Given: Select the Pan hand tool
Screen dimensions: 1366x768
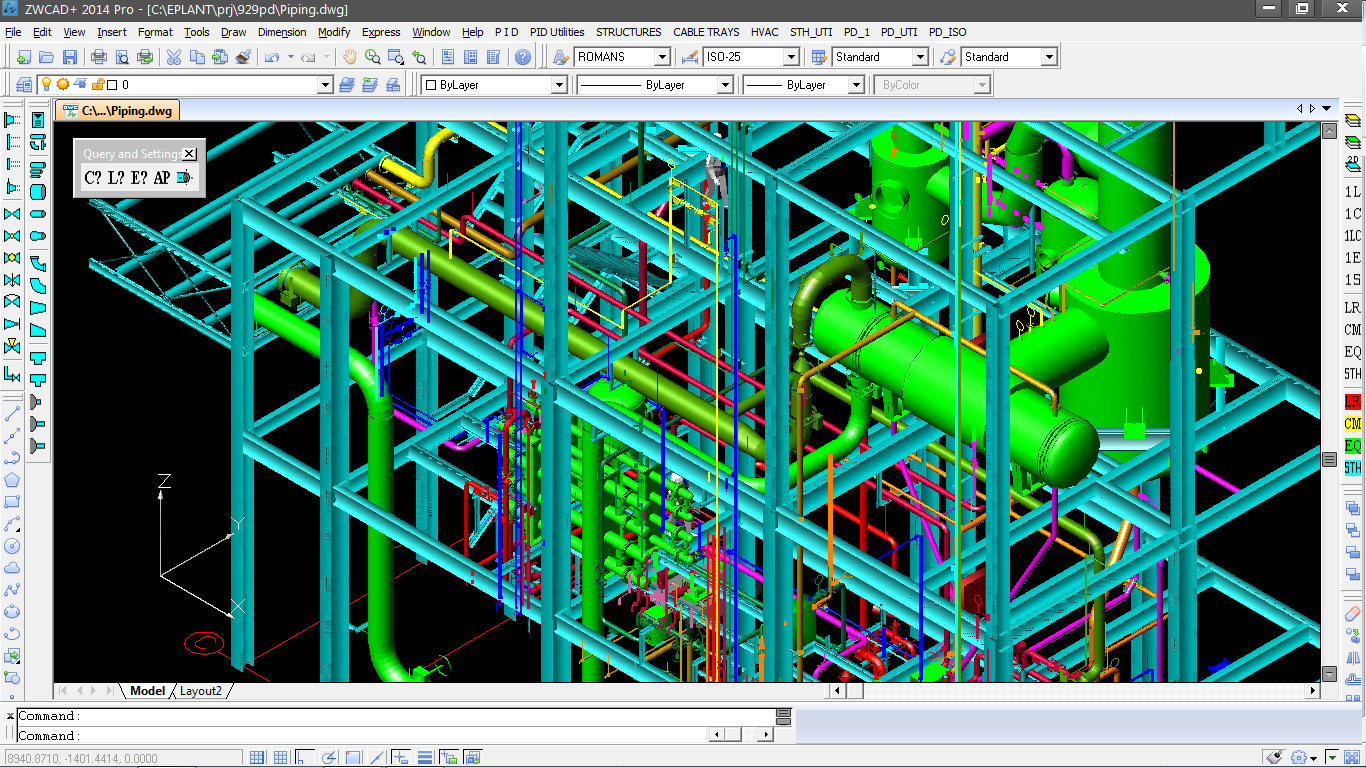Looking at the screenshot, I should point(350,57).
